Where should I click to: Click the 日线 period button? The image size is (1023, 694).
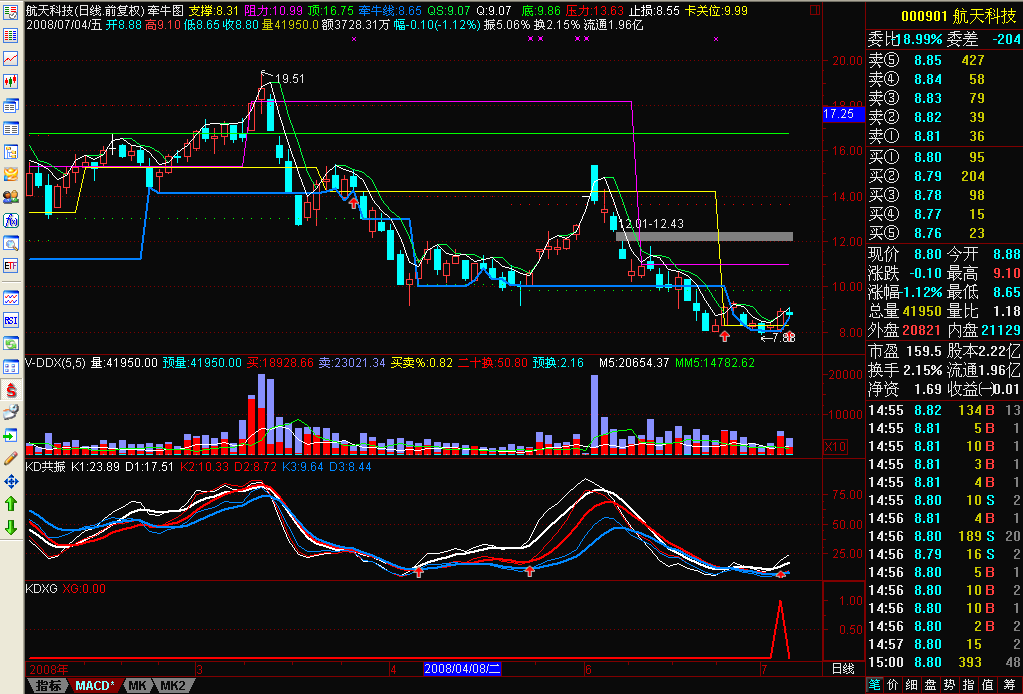[843, 669]
